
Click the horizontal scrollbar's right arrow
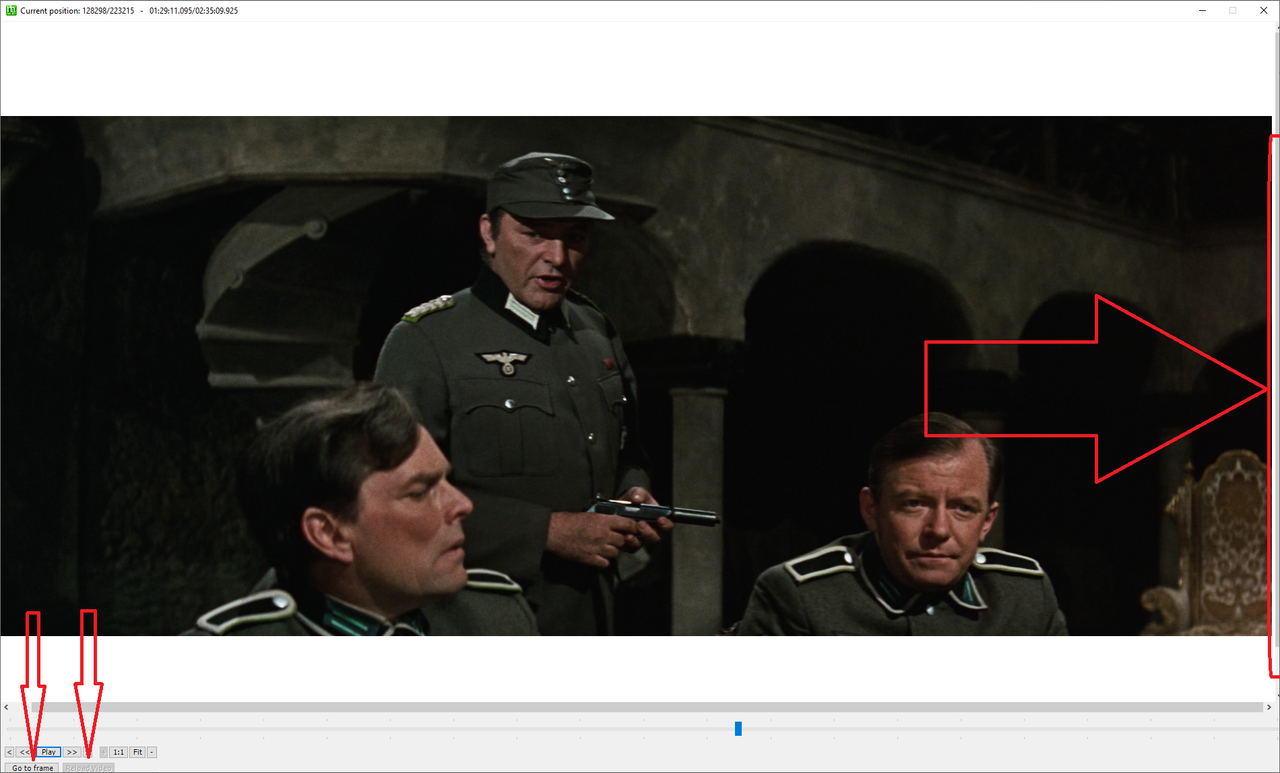click(1268, 707)
